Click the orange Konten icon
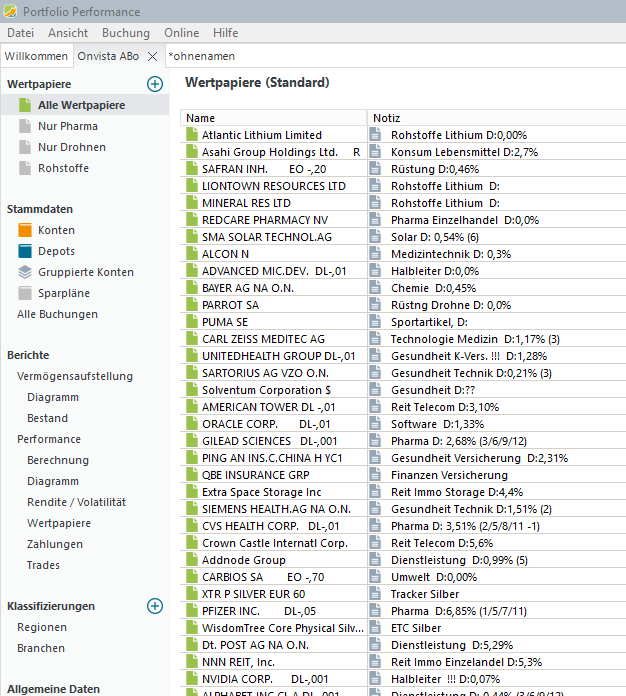 tap(25, 230)
